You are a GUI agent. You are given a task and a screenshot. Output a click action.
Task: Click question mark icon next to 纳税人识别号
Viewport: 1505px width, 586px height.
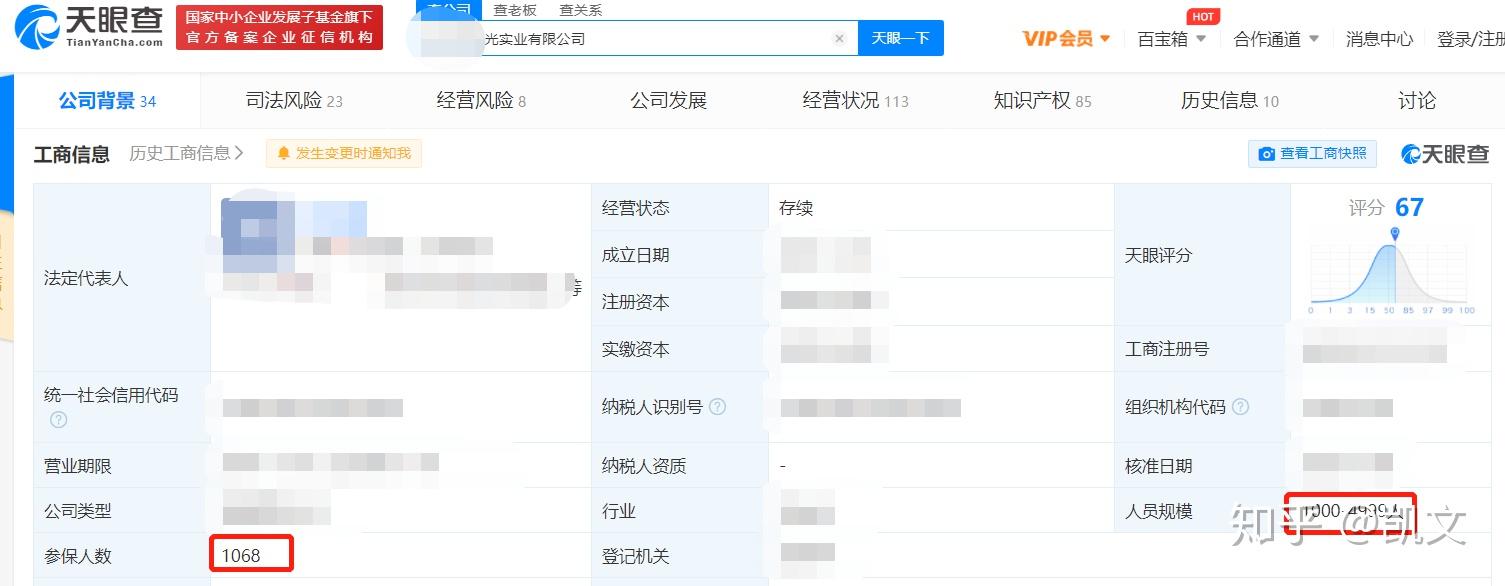click(718, 407)
